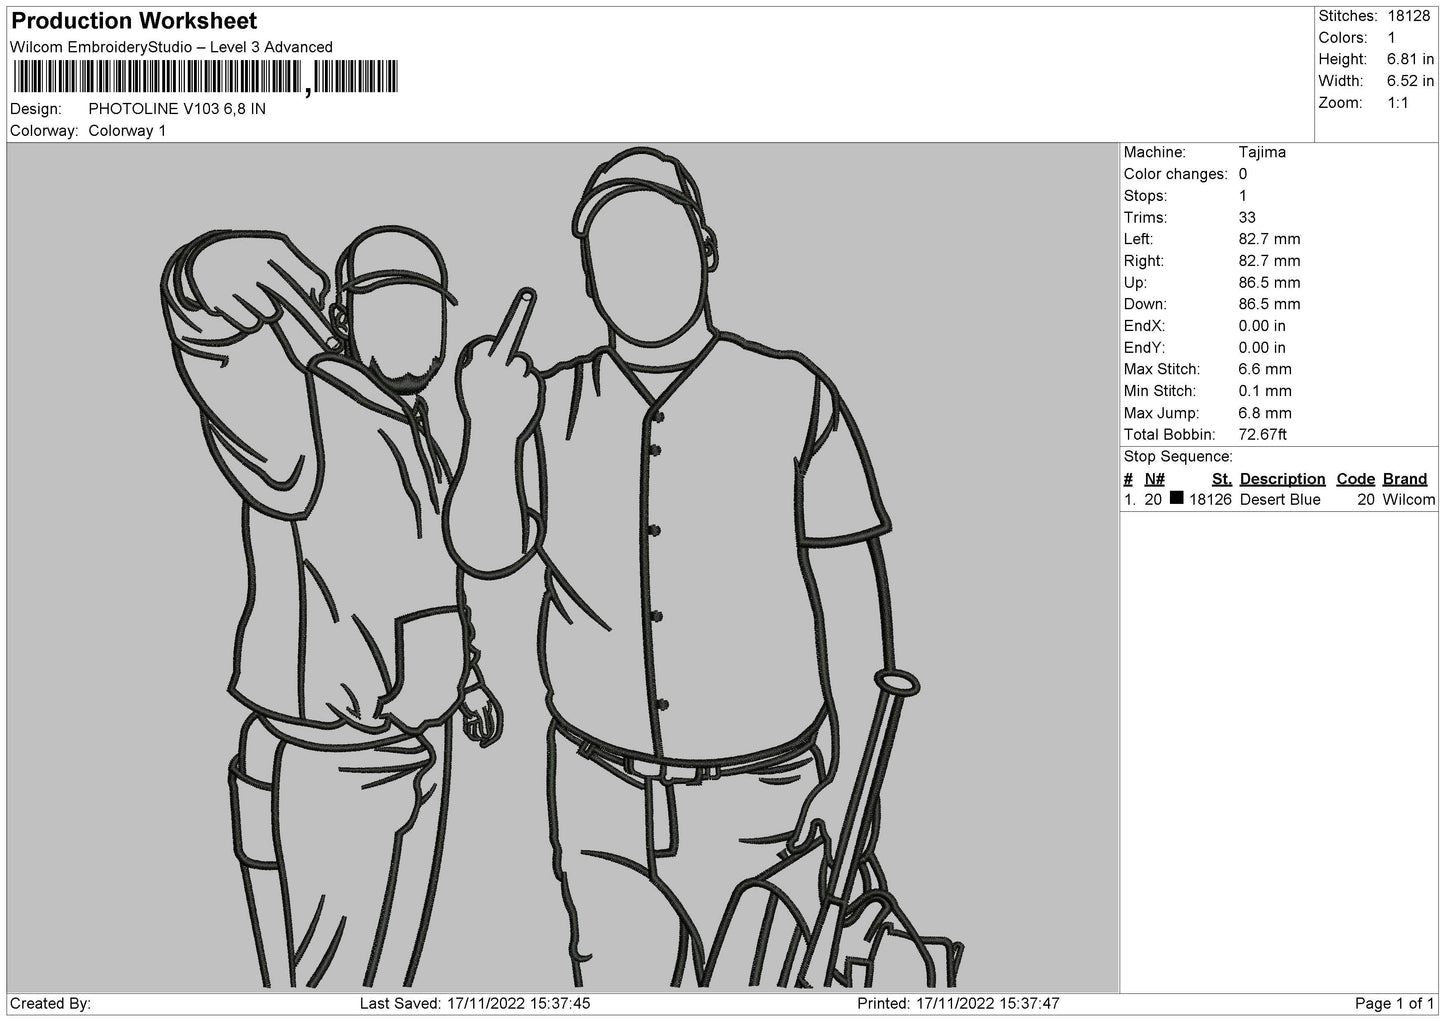Click the black thread color swatch

point(1176,498)
